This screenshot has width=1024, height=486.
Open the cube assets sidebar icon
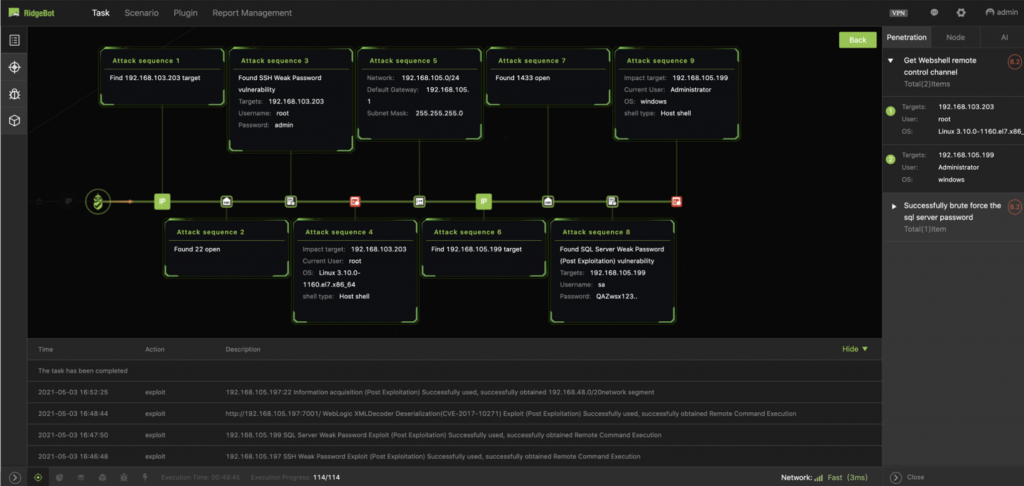coord(14,121)
